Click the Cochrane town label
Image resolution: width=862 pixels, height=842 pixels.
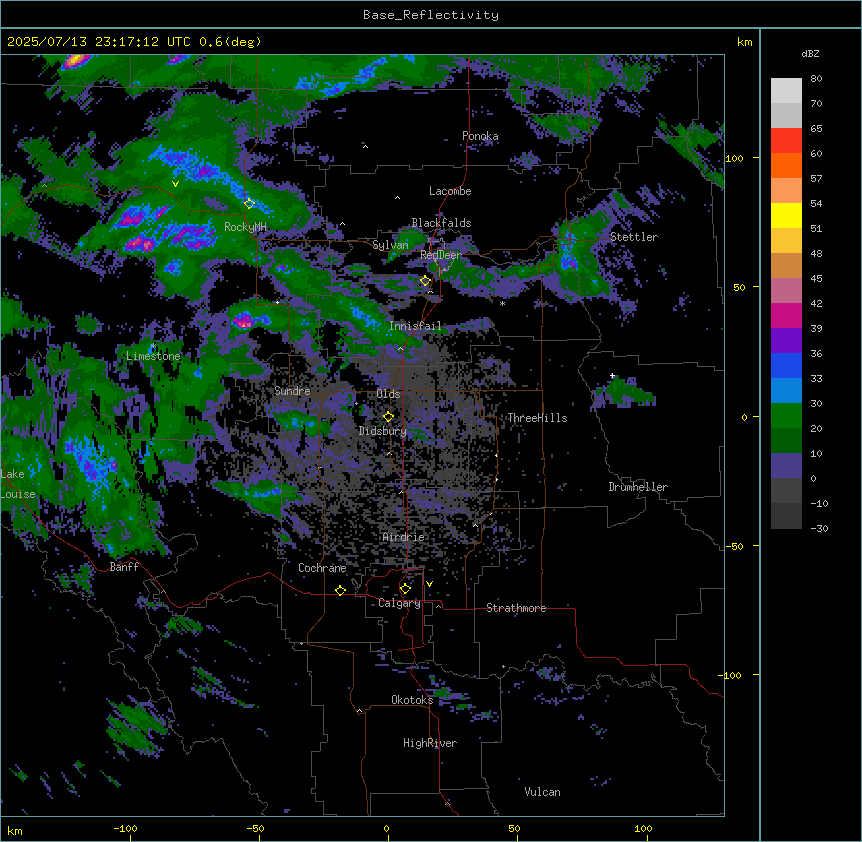point(322,568)
